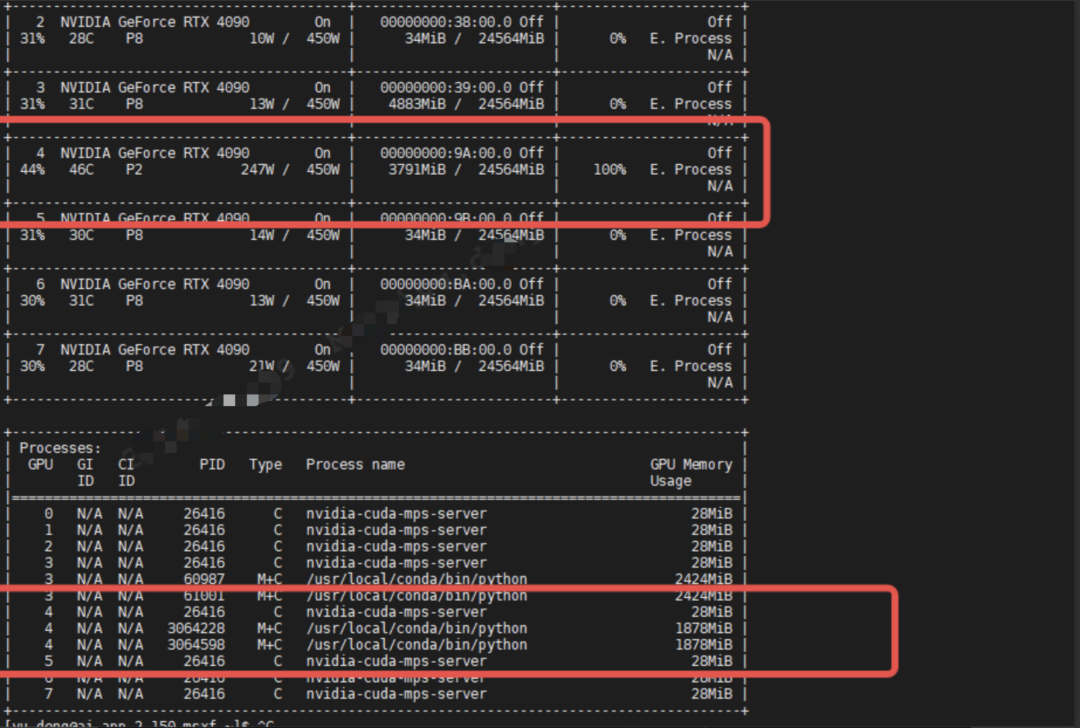Viewport: 1080px width, 728px height.
Task: Click 1878MiB usage in the PID 3064598 row
Action: click(703, 645)
